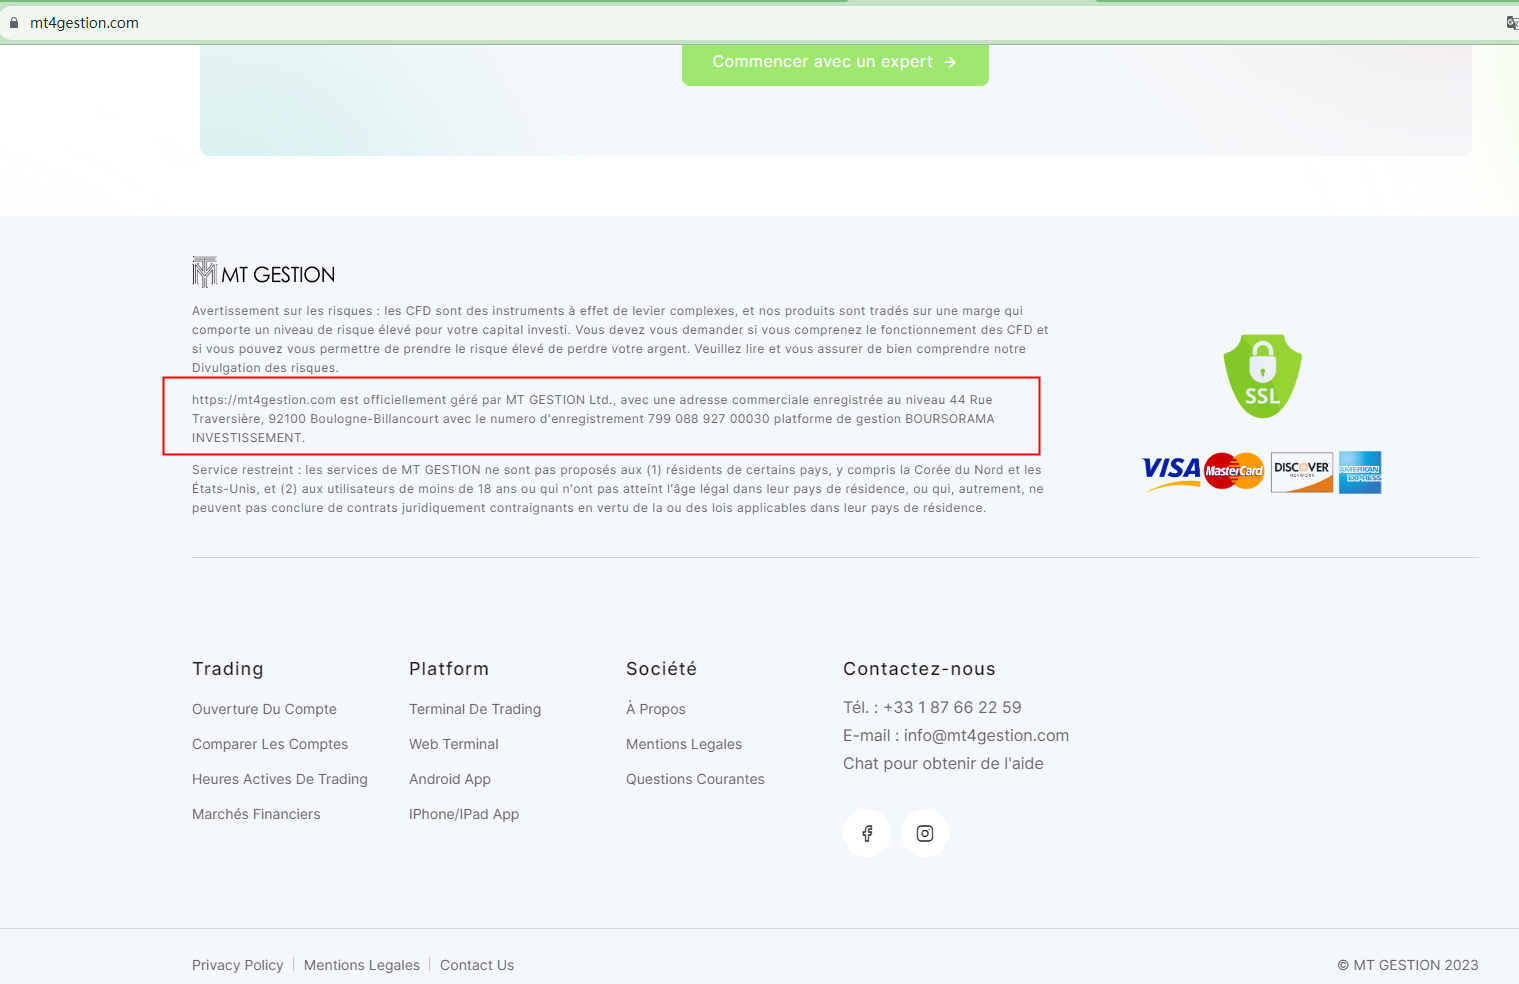
Task: Open the Facebook social icon
Action: click(x=867, y=833)
